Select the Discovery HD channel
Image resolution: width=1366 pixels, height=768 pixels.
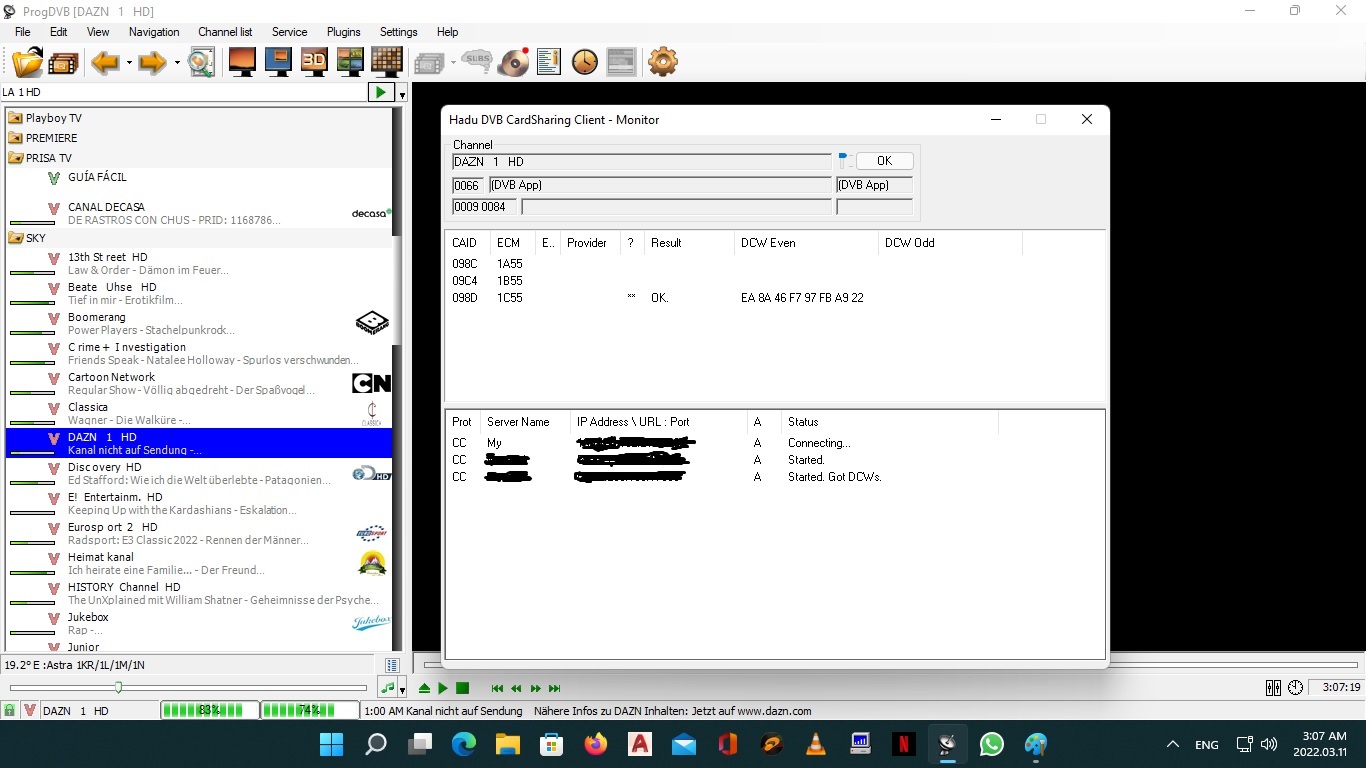[x=104, y=467]
